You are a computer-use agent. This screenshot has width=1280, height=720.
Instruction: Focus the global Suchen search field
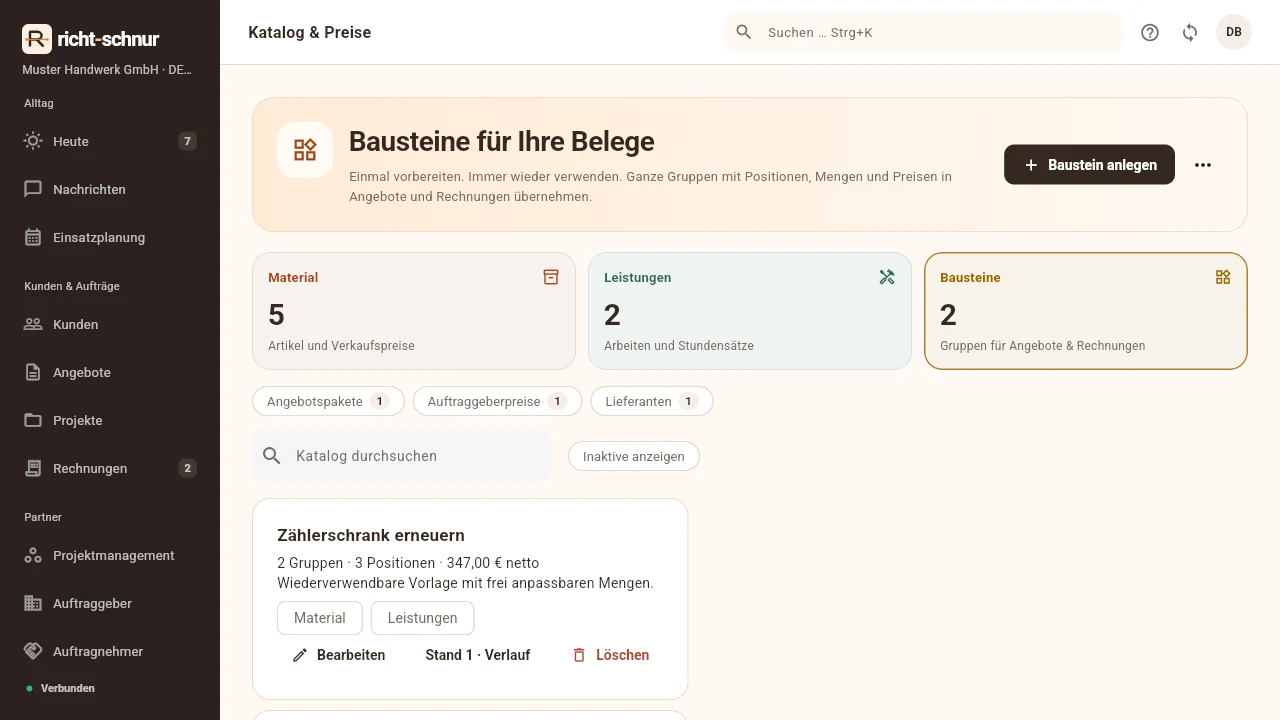924,32
